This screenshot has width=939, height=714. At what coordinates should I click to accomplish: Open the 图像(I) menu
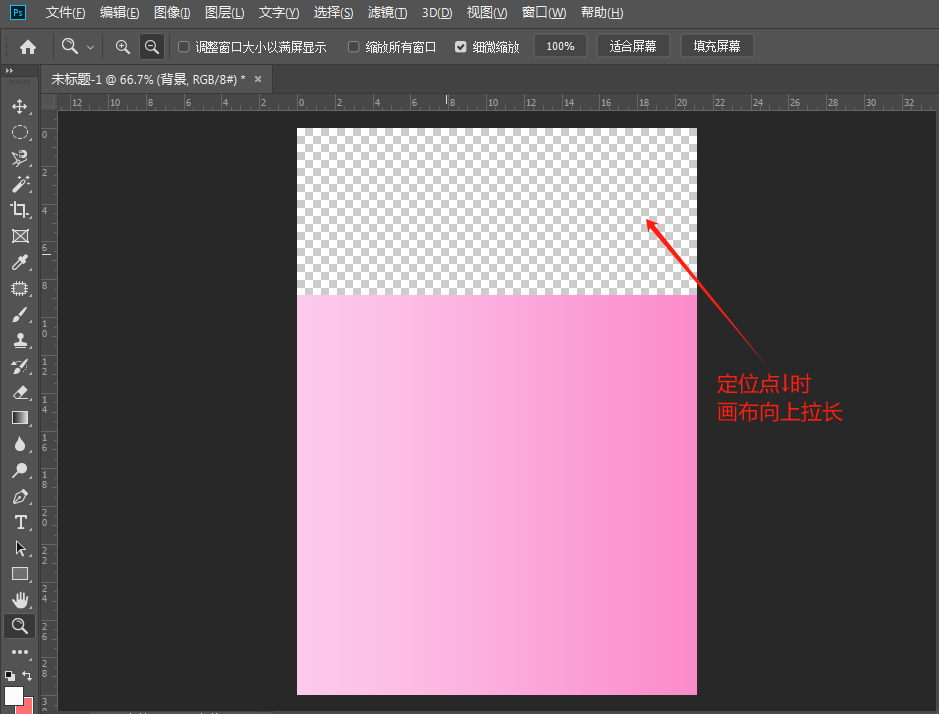pos(172,13)
